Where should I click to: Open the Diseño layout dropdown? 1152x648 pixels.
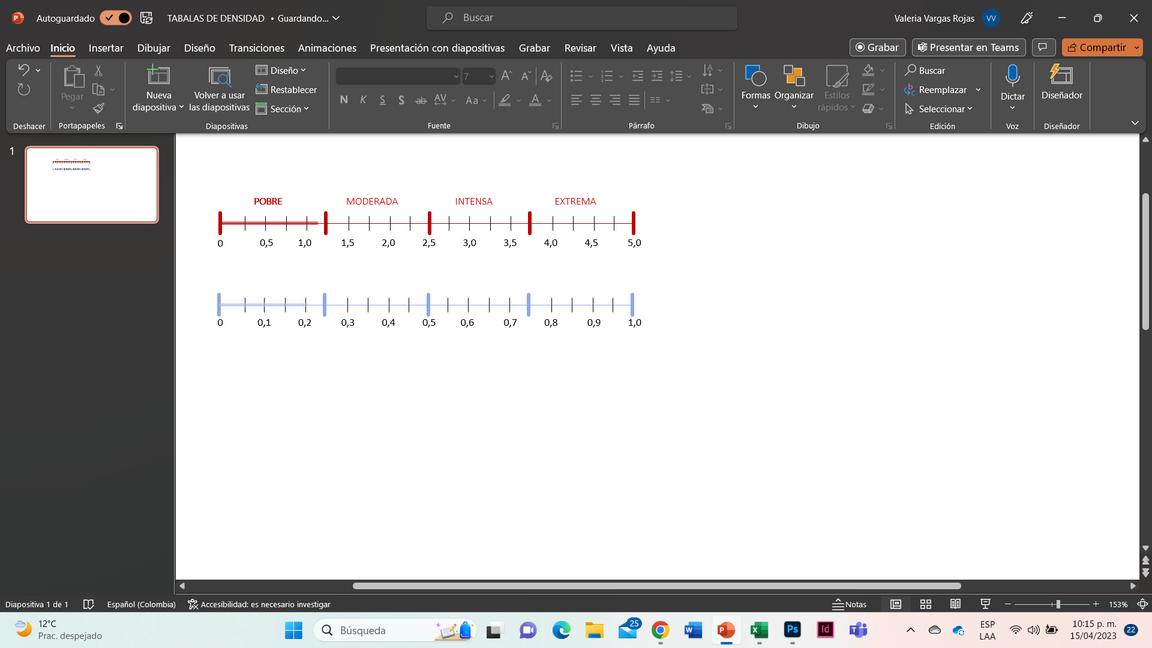(x=281, y=71)
